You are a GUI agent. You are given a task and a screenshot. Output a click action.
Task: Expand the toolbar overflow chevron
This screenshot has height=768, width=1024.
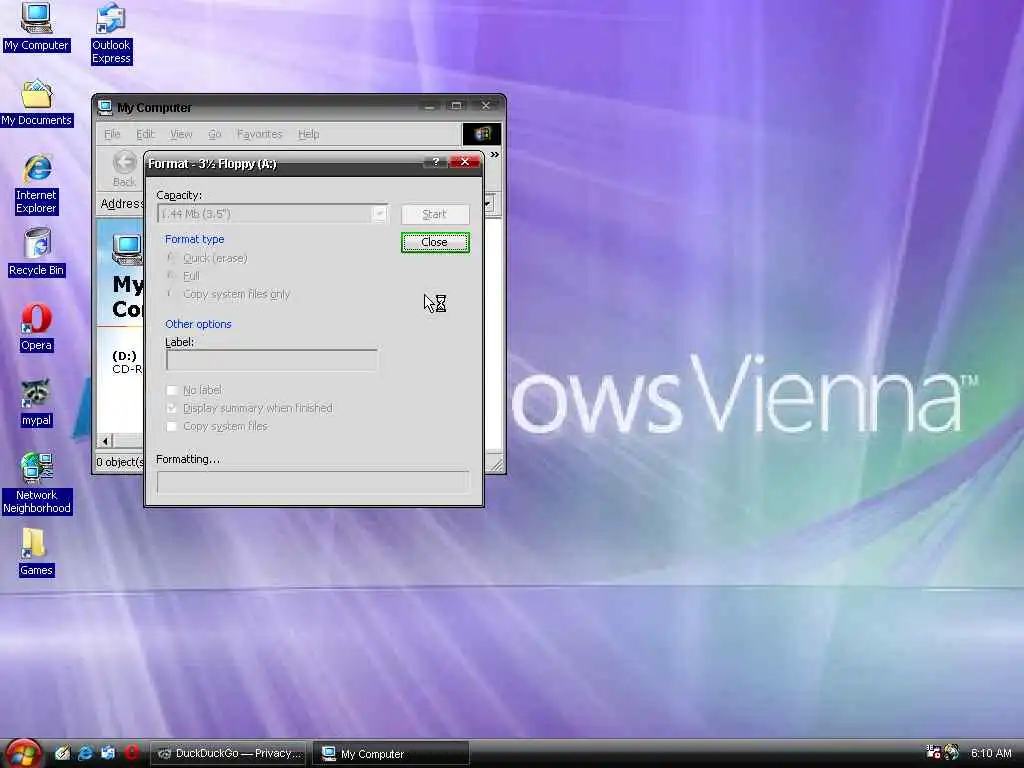pos(494,155)
